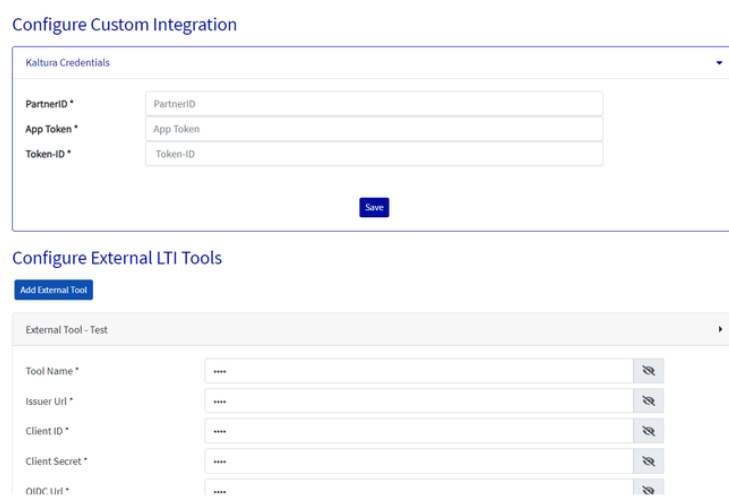Click into the App Token field
This screenshot has height=502, width=729.
pyautogui.click(x=374, y=129)
